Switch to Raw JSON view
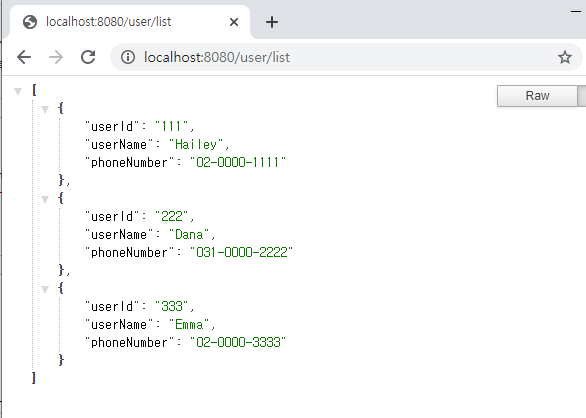The height and width of the screenshot is (418, 586). click(537, 96)
